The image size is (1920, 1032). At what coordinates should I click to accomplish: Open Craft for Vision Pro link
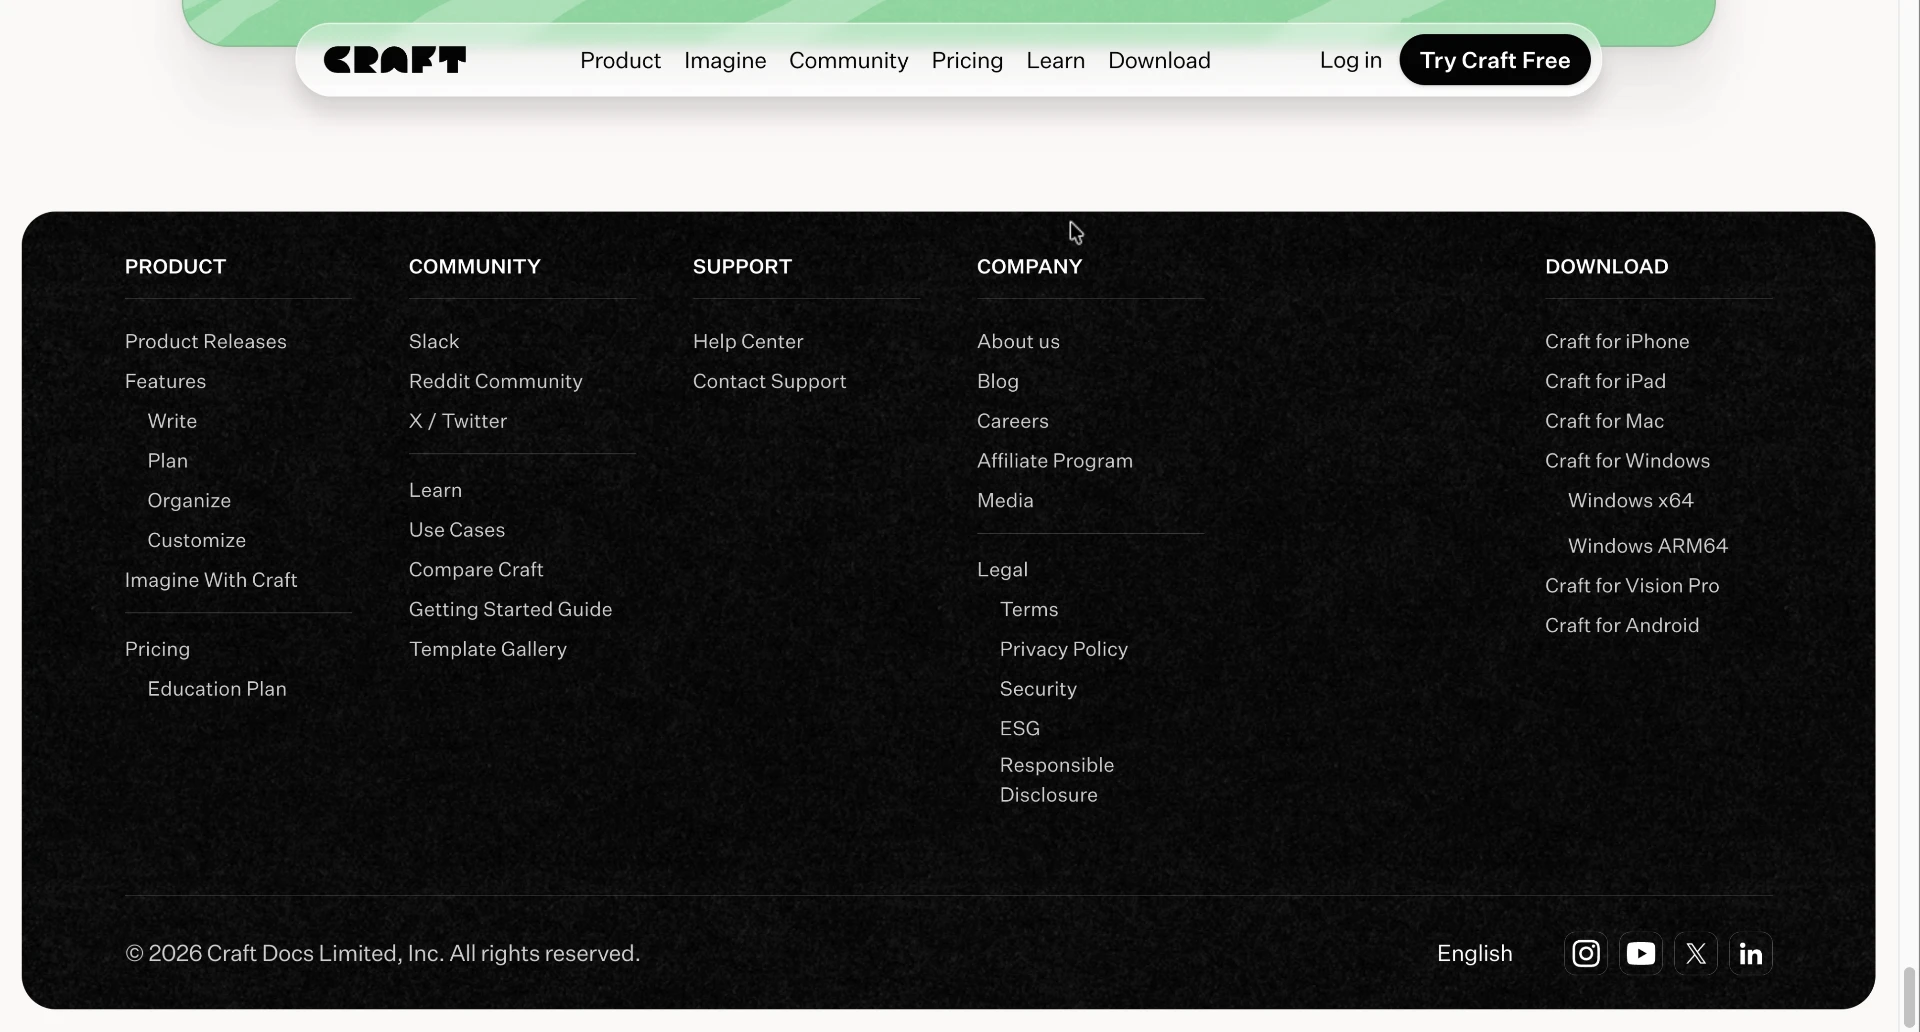click(1632, 586)
